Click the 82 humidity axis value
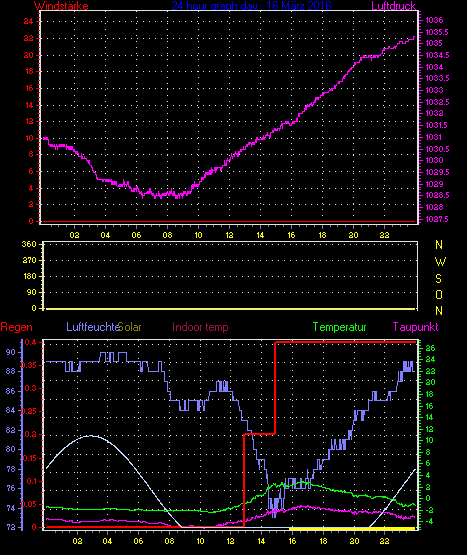 click(x=11, y=430)
